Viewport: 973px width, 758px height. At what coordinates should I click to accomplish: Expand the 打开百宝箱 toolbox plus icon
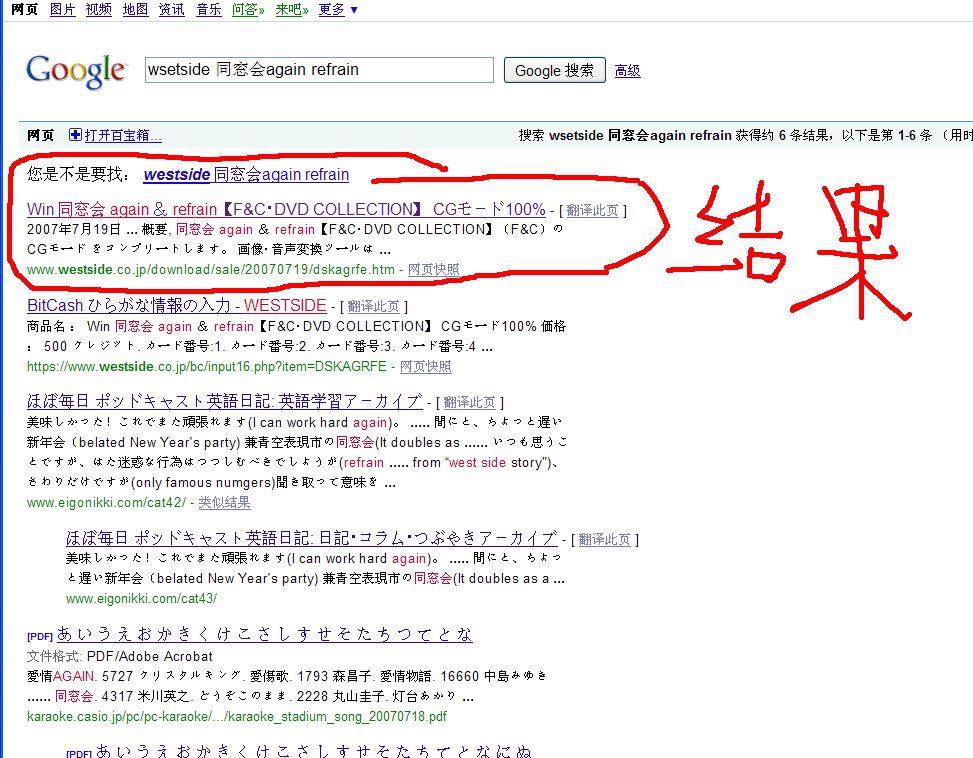click(x=75, y=135)
